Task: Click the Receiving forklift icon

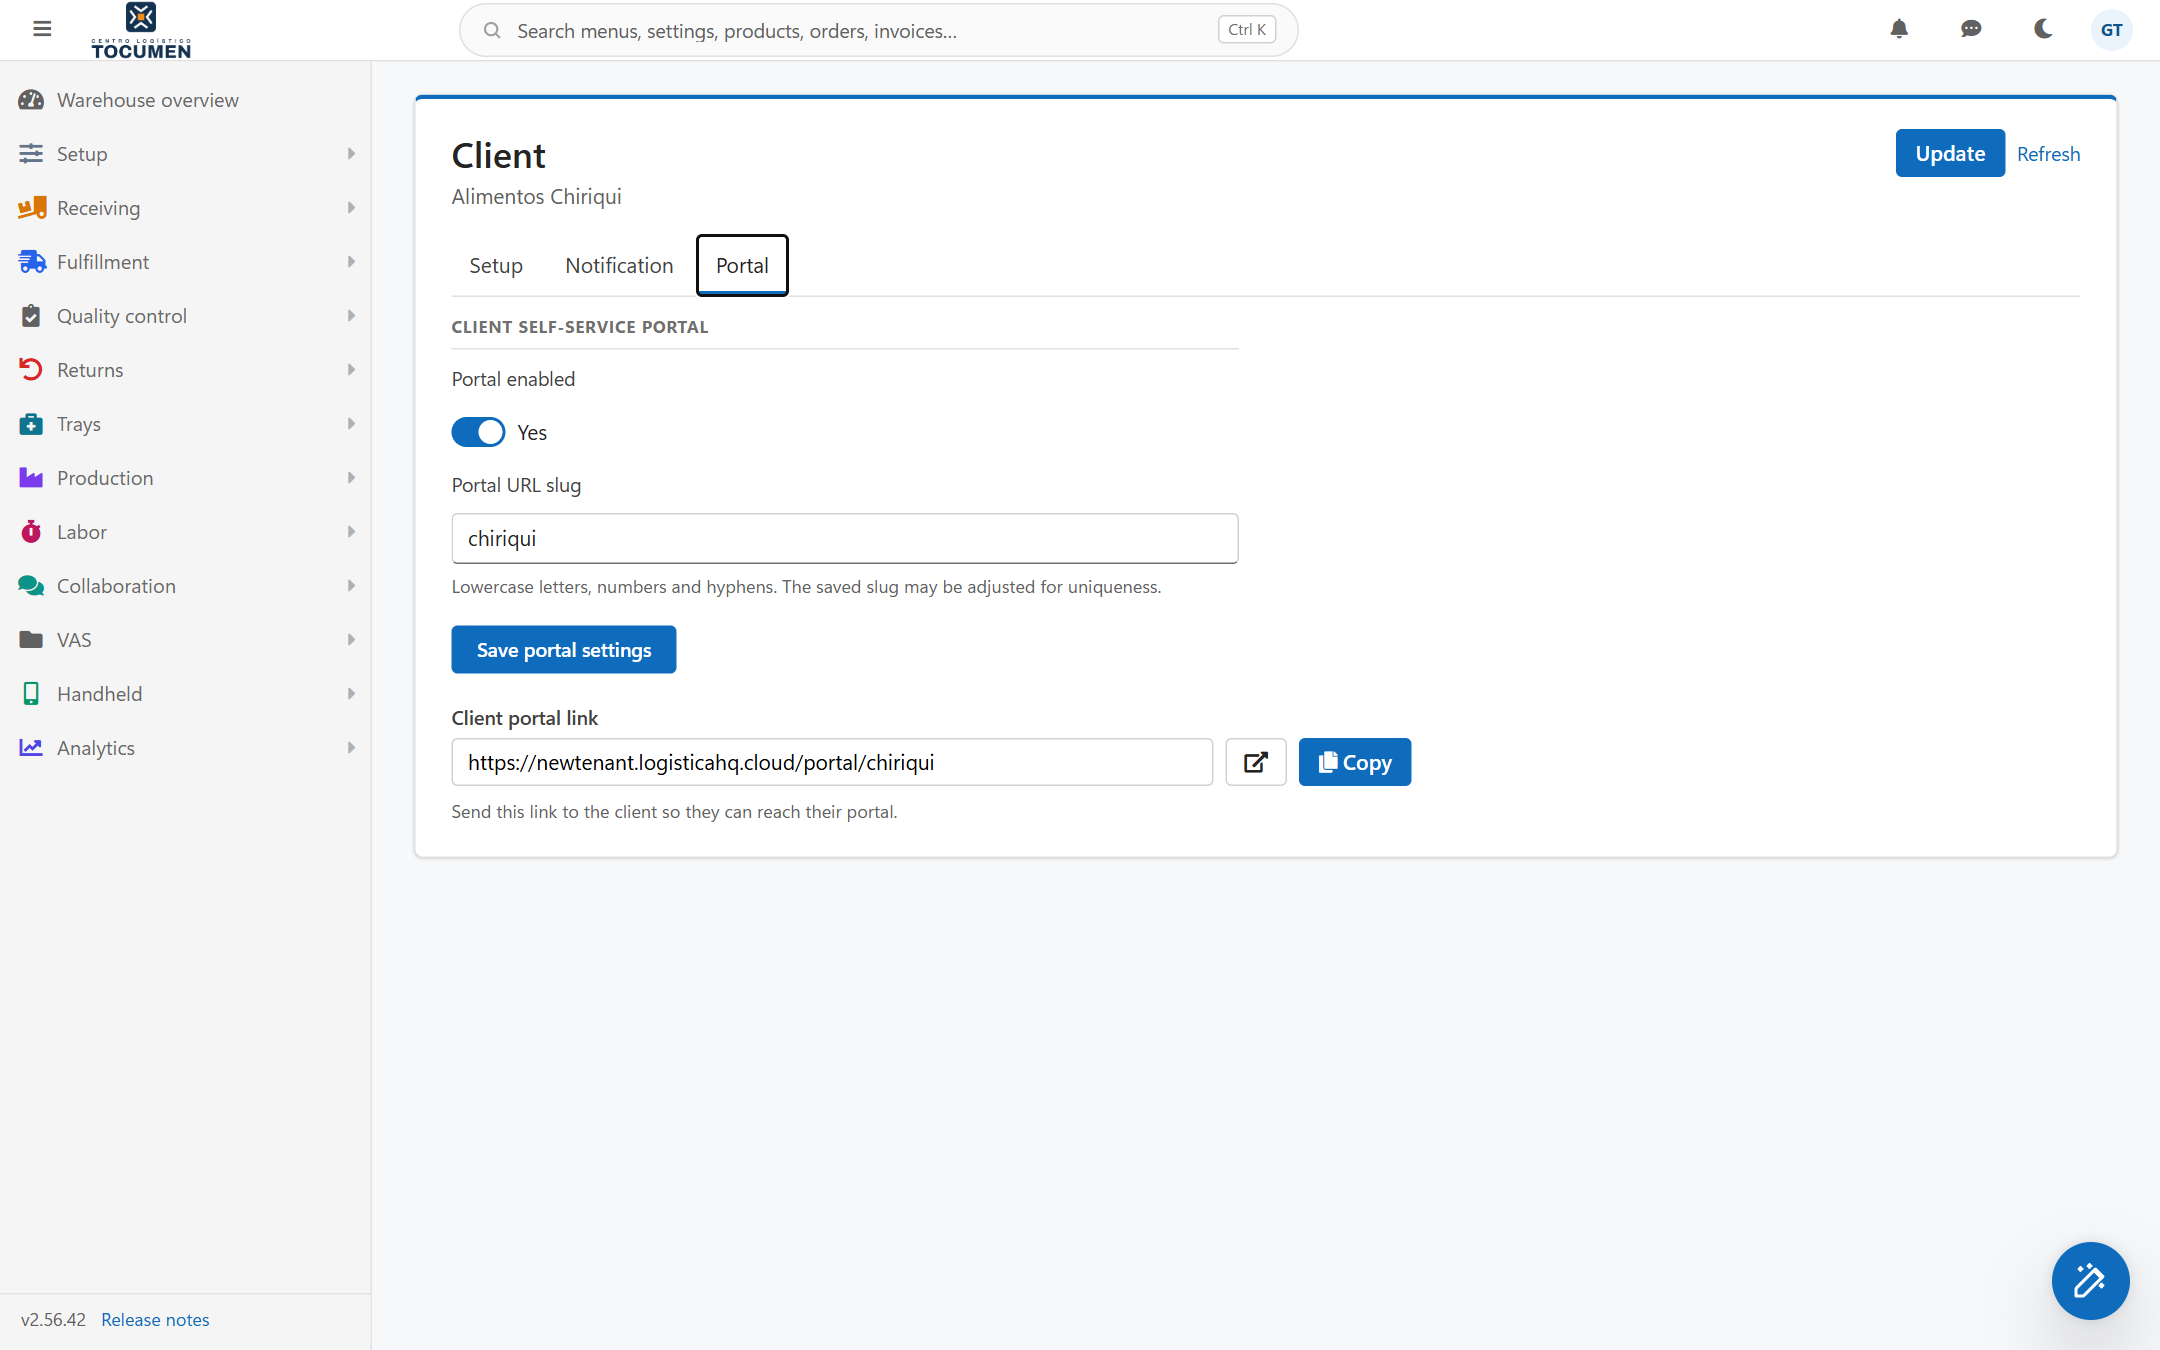Action: point(32,208)
